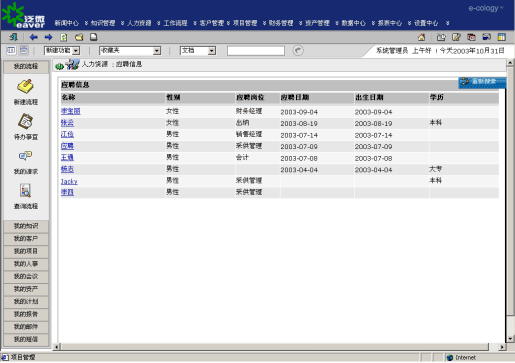
Task: Open applicant link in the last table row
Action: point(67,192)
